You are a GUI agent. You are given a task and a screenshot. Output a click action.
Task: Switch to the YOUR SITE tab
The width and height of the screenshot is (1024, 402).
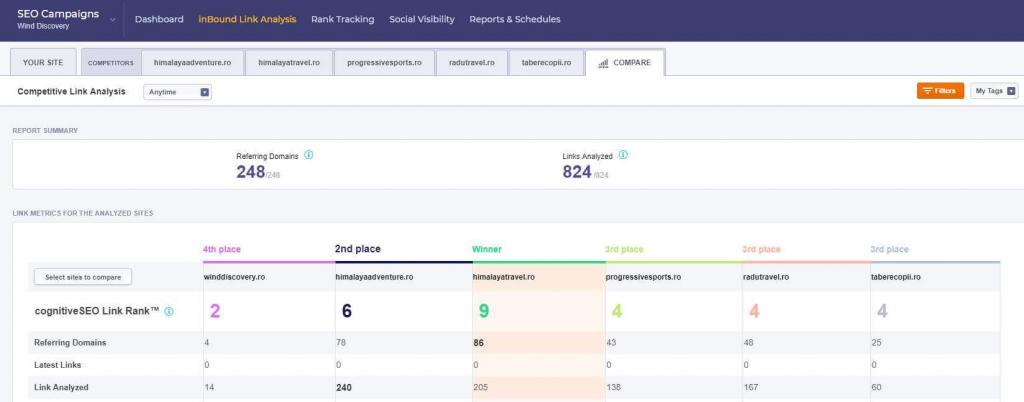coord(43,63)
